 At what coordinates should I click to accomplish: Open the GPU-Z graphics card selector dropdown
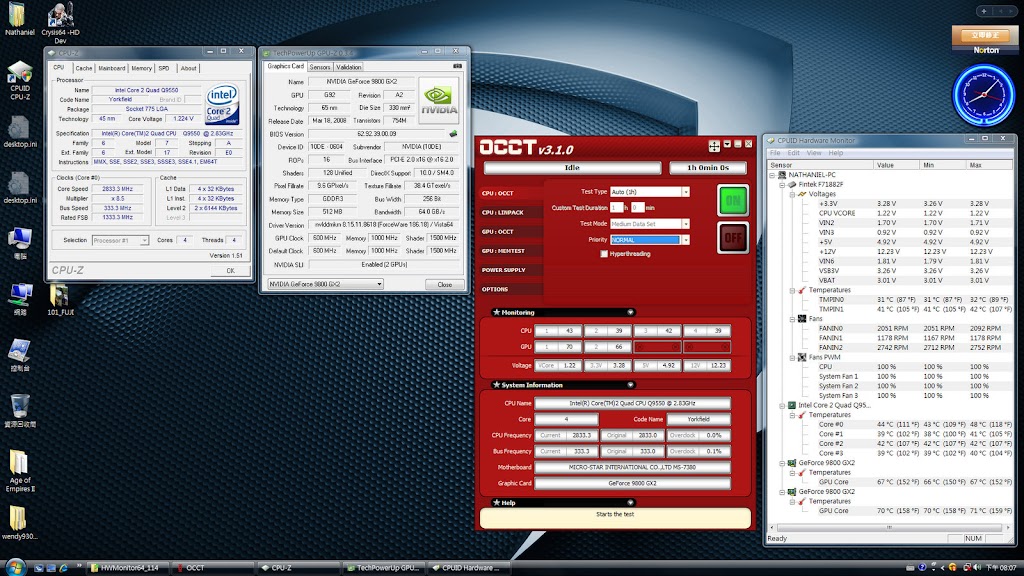click(x=325, y=284)
